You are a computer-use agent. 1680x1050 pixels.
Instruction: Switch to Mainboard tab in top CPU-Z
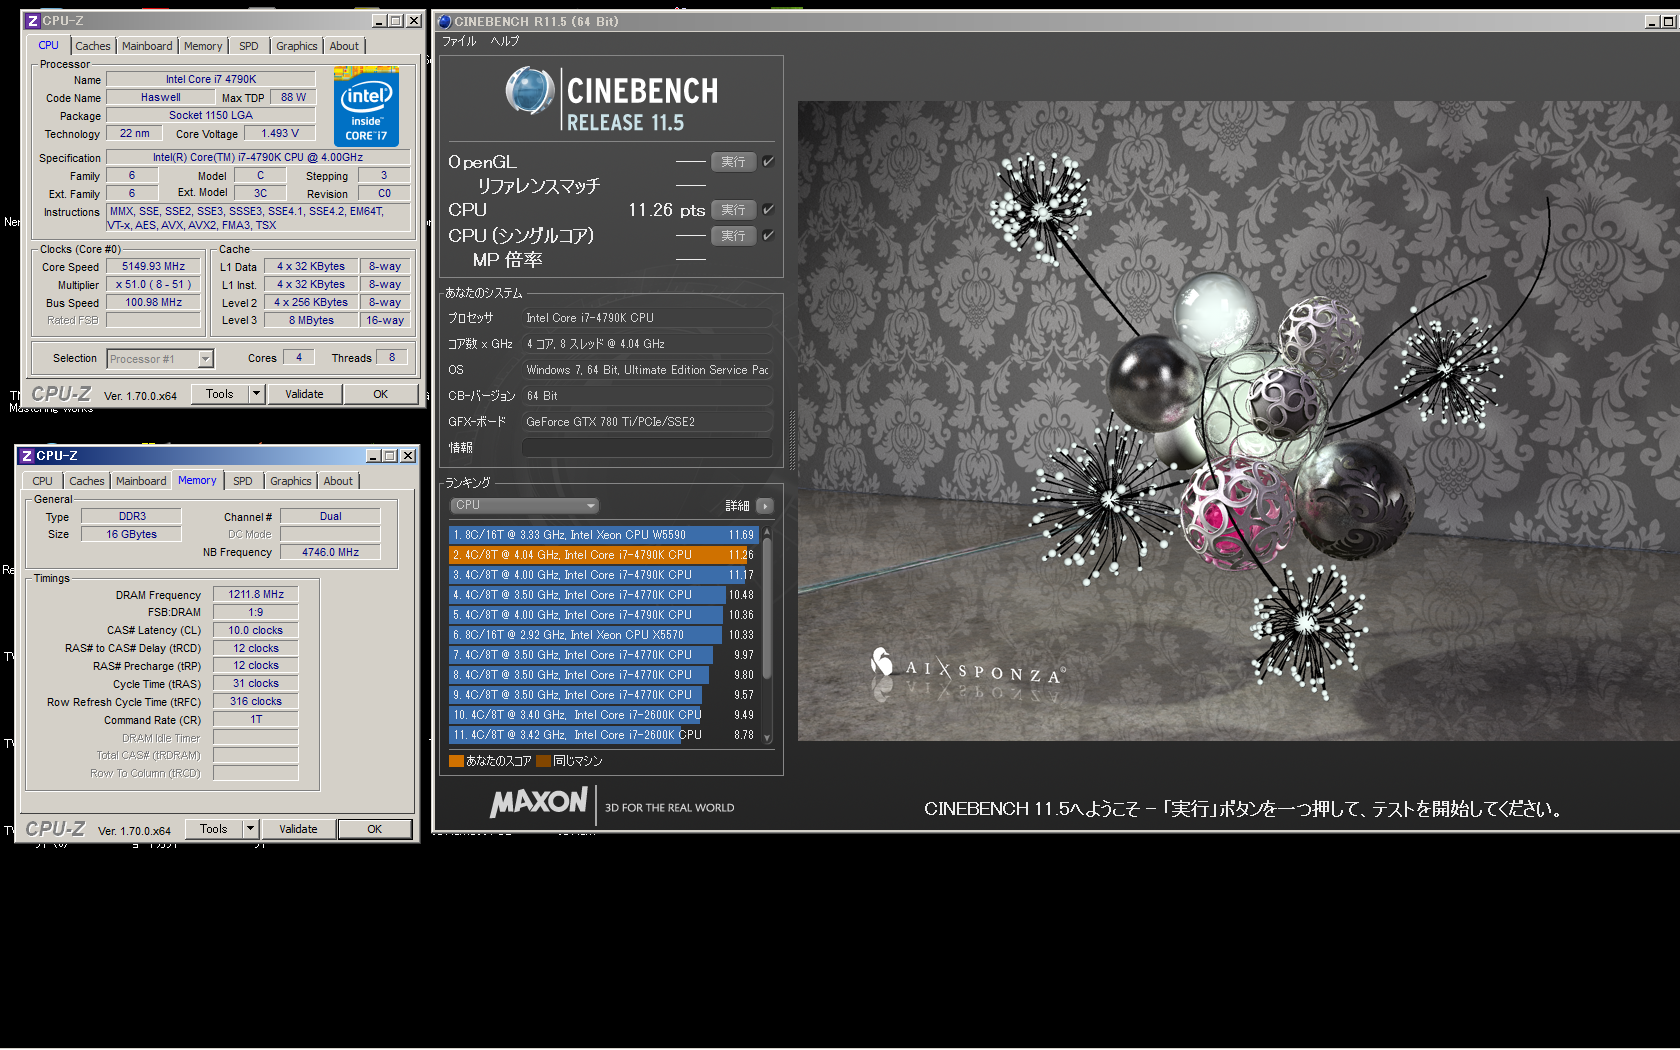[x=147, y=46]
